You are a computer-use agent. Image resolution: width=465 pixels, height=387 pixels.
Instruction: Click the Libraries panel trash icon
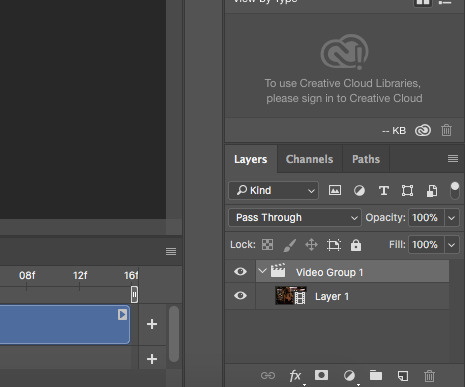click(446, 130)
